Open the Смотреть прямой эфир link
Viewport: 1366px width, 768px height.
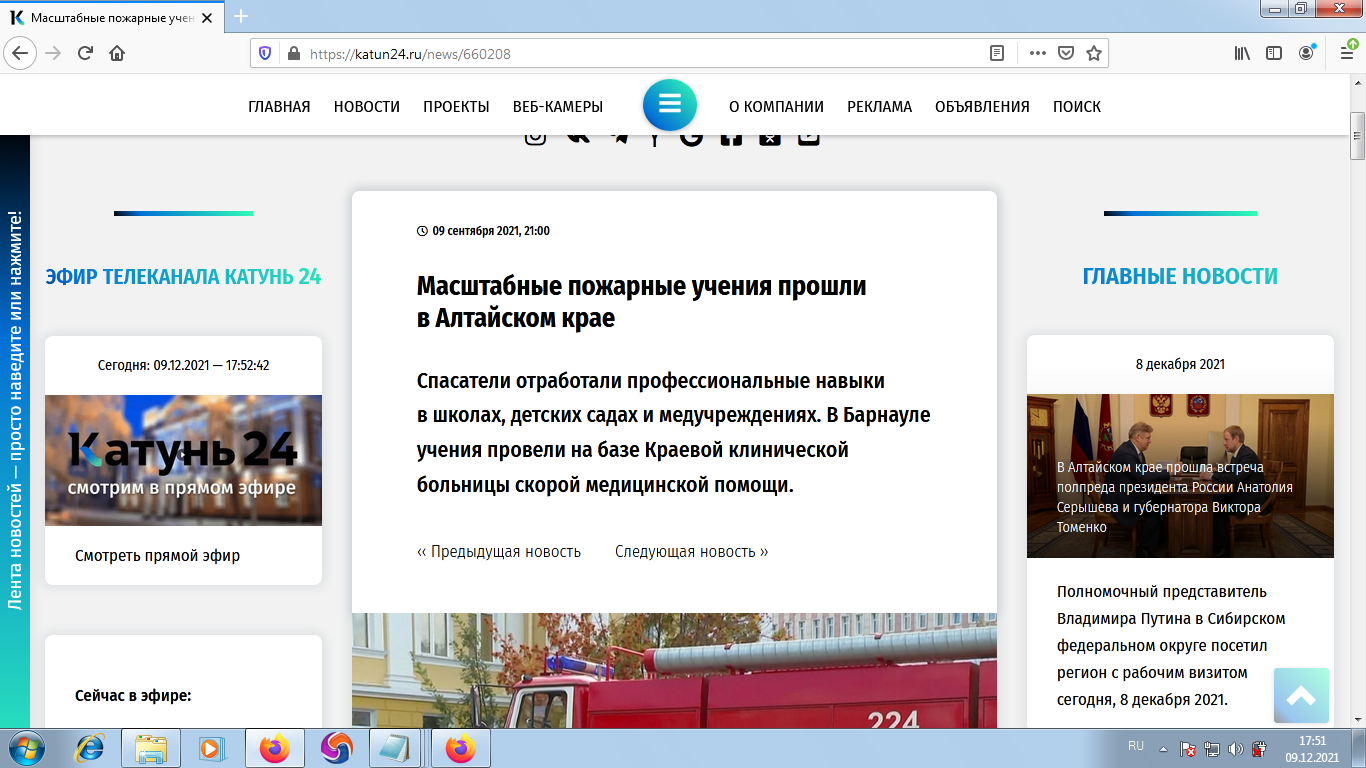pyautogui.click(x=155, y=555)
